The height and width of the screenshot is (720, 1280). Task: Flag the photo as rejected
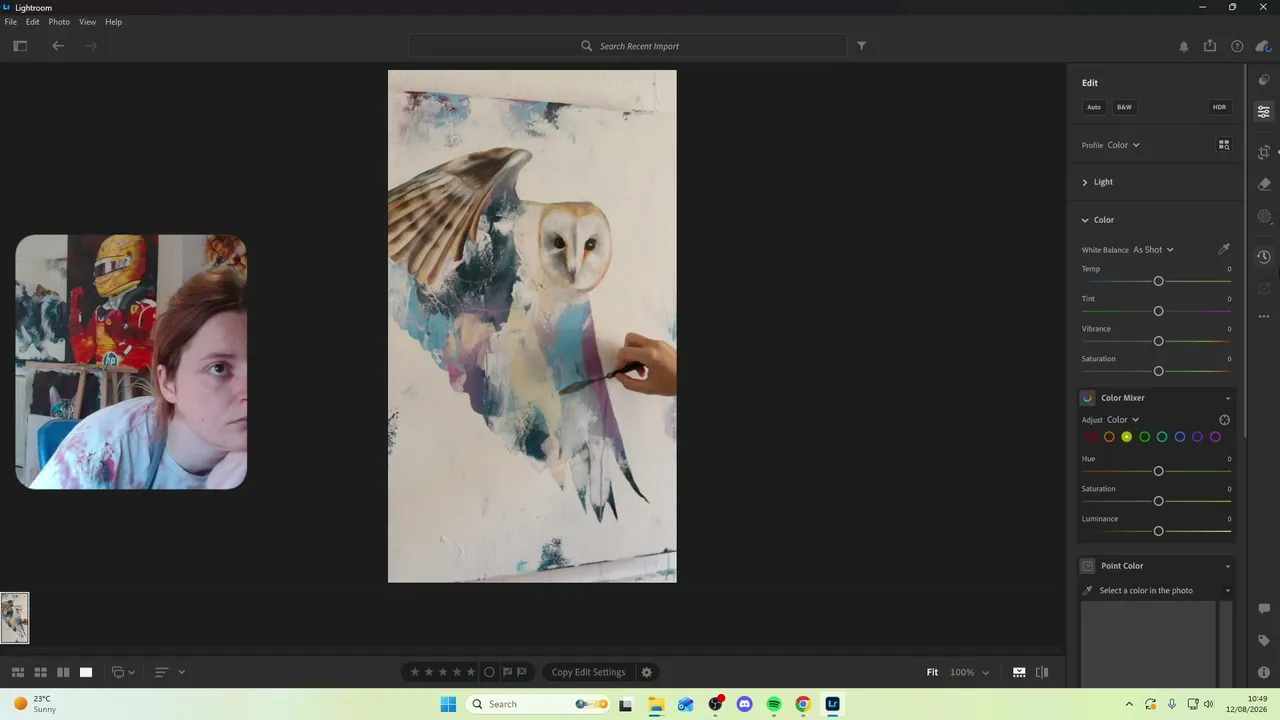[522, 672]
